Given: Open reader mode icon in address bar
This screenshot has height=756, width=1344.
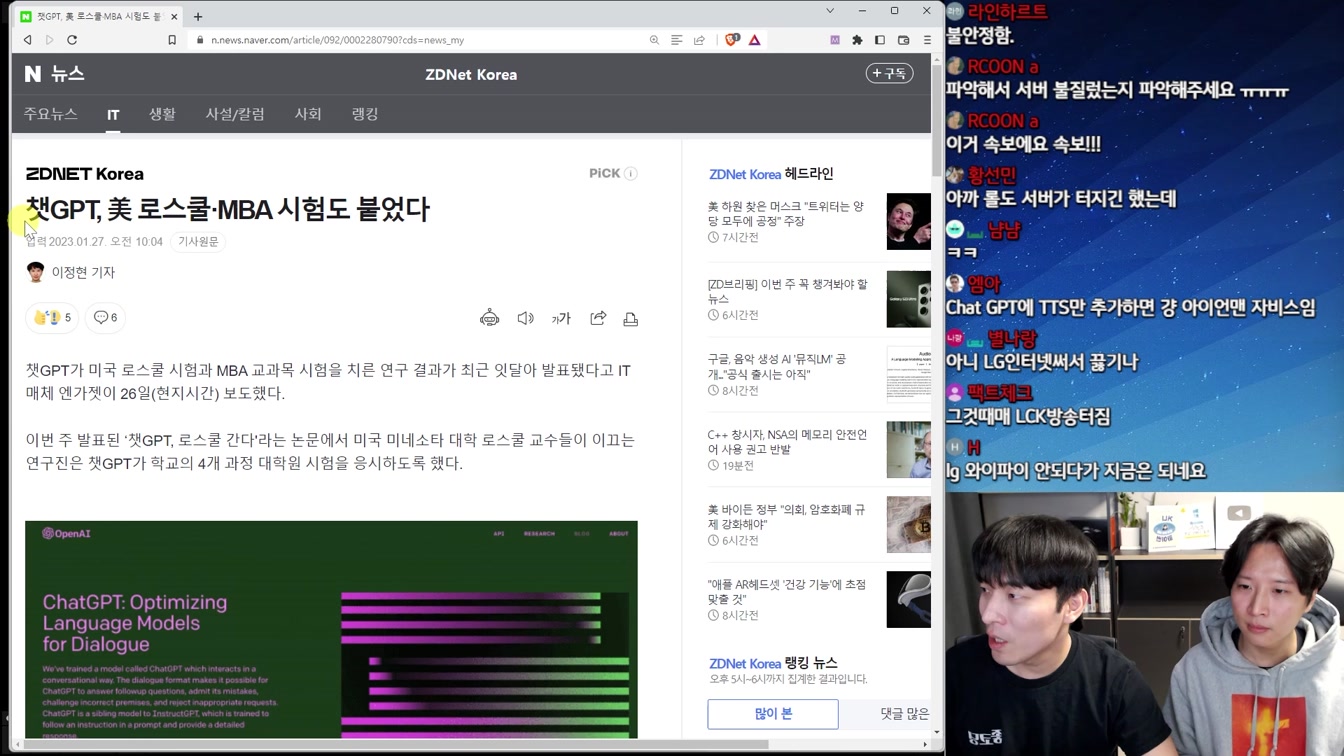Looking at the screenshot, I should [677, 40].
